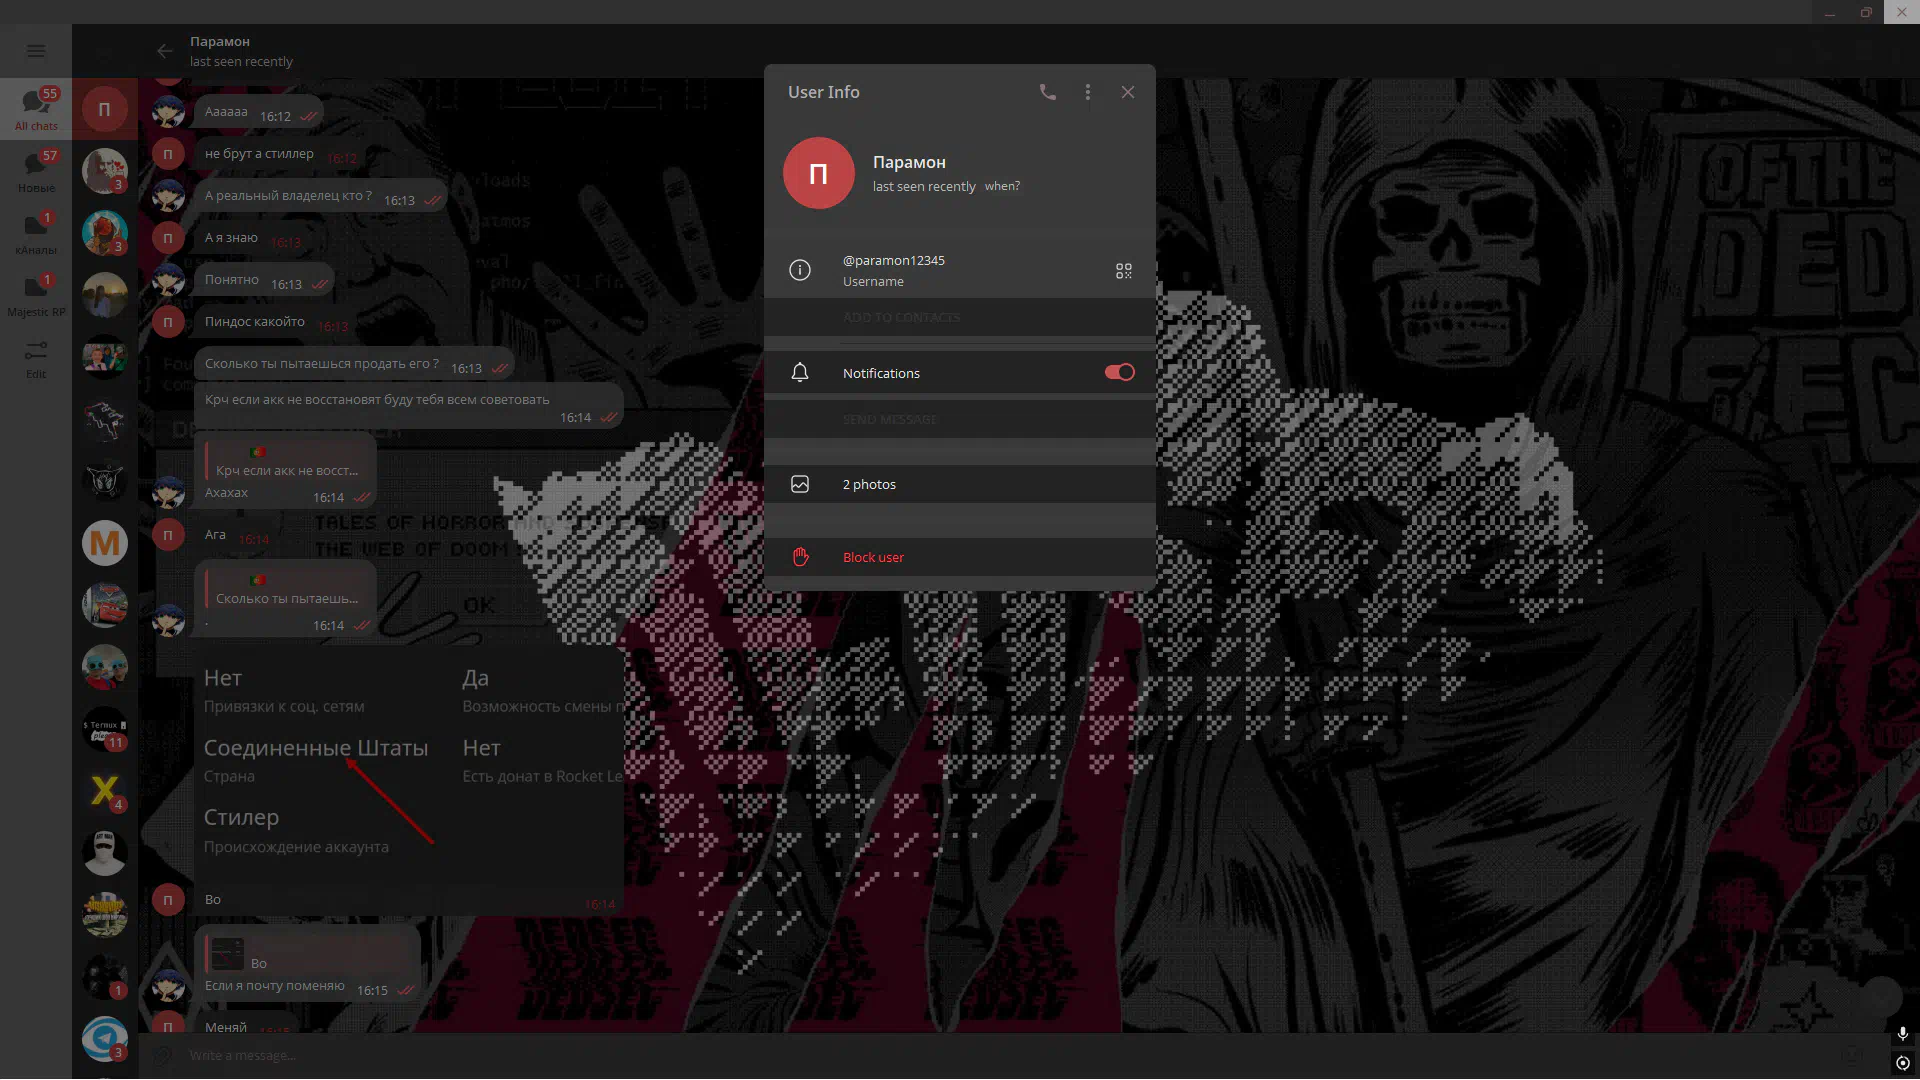
Task: Click the 'when?' link next to last seen
Action: point(1002,186)
